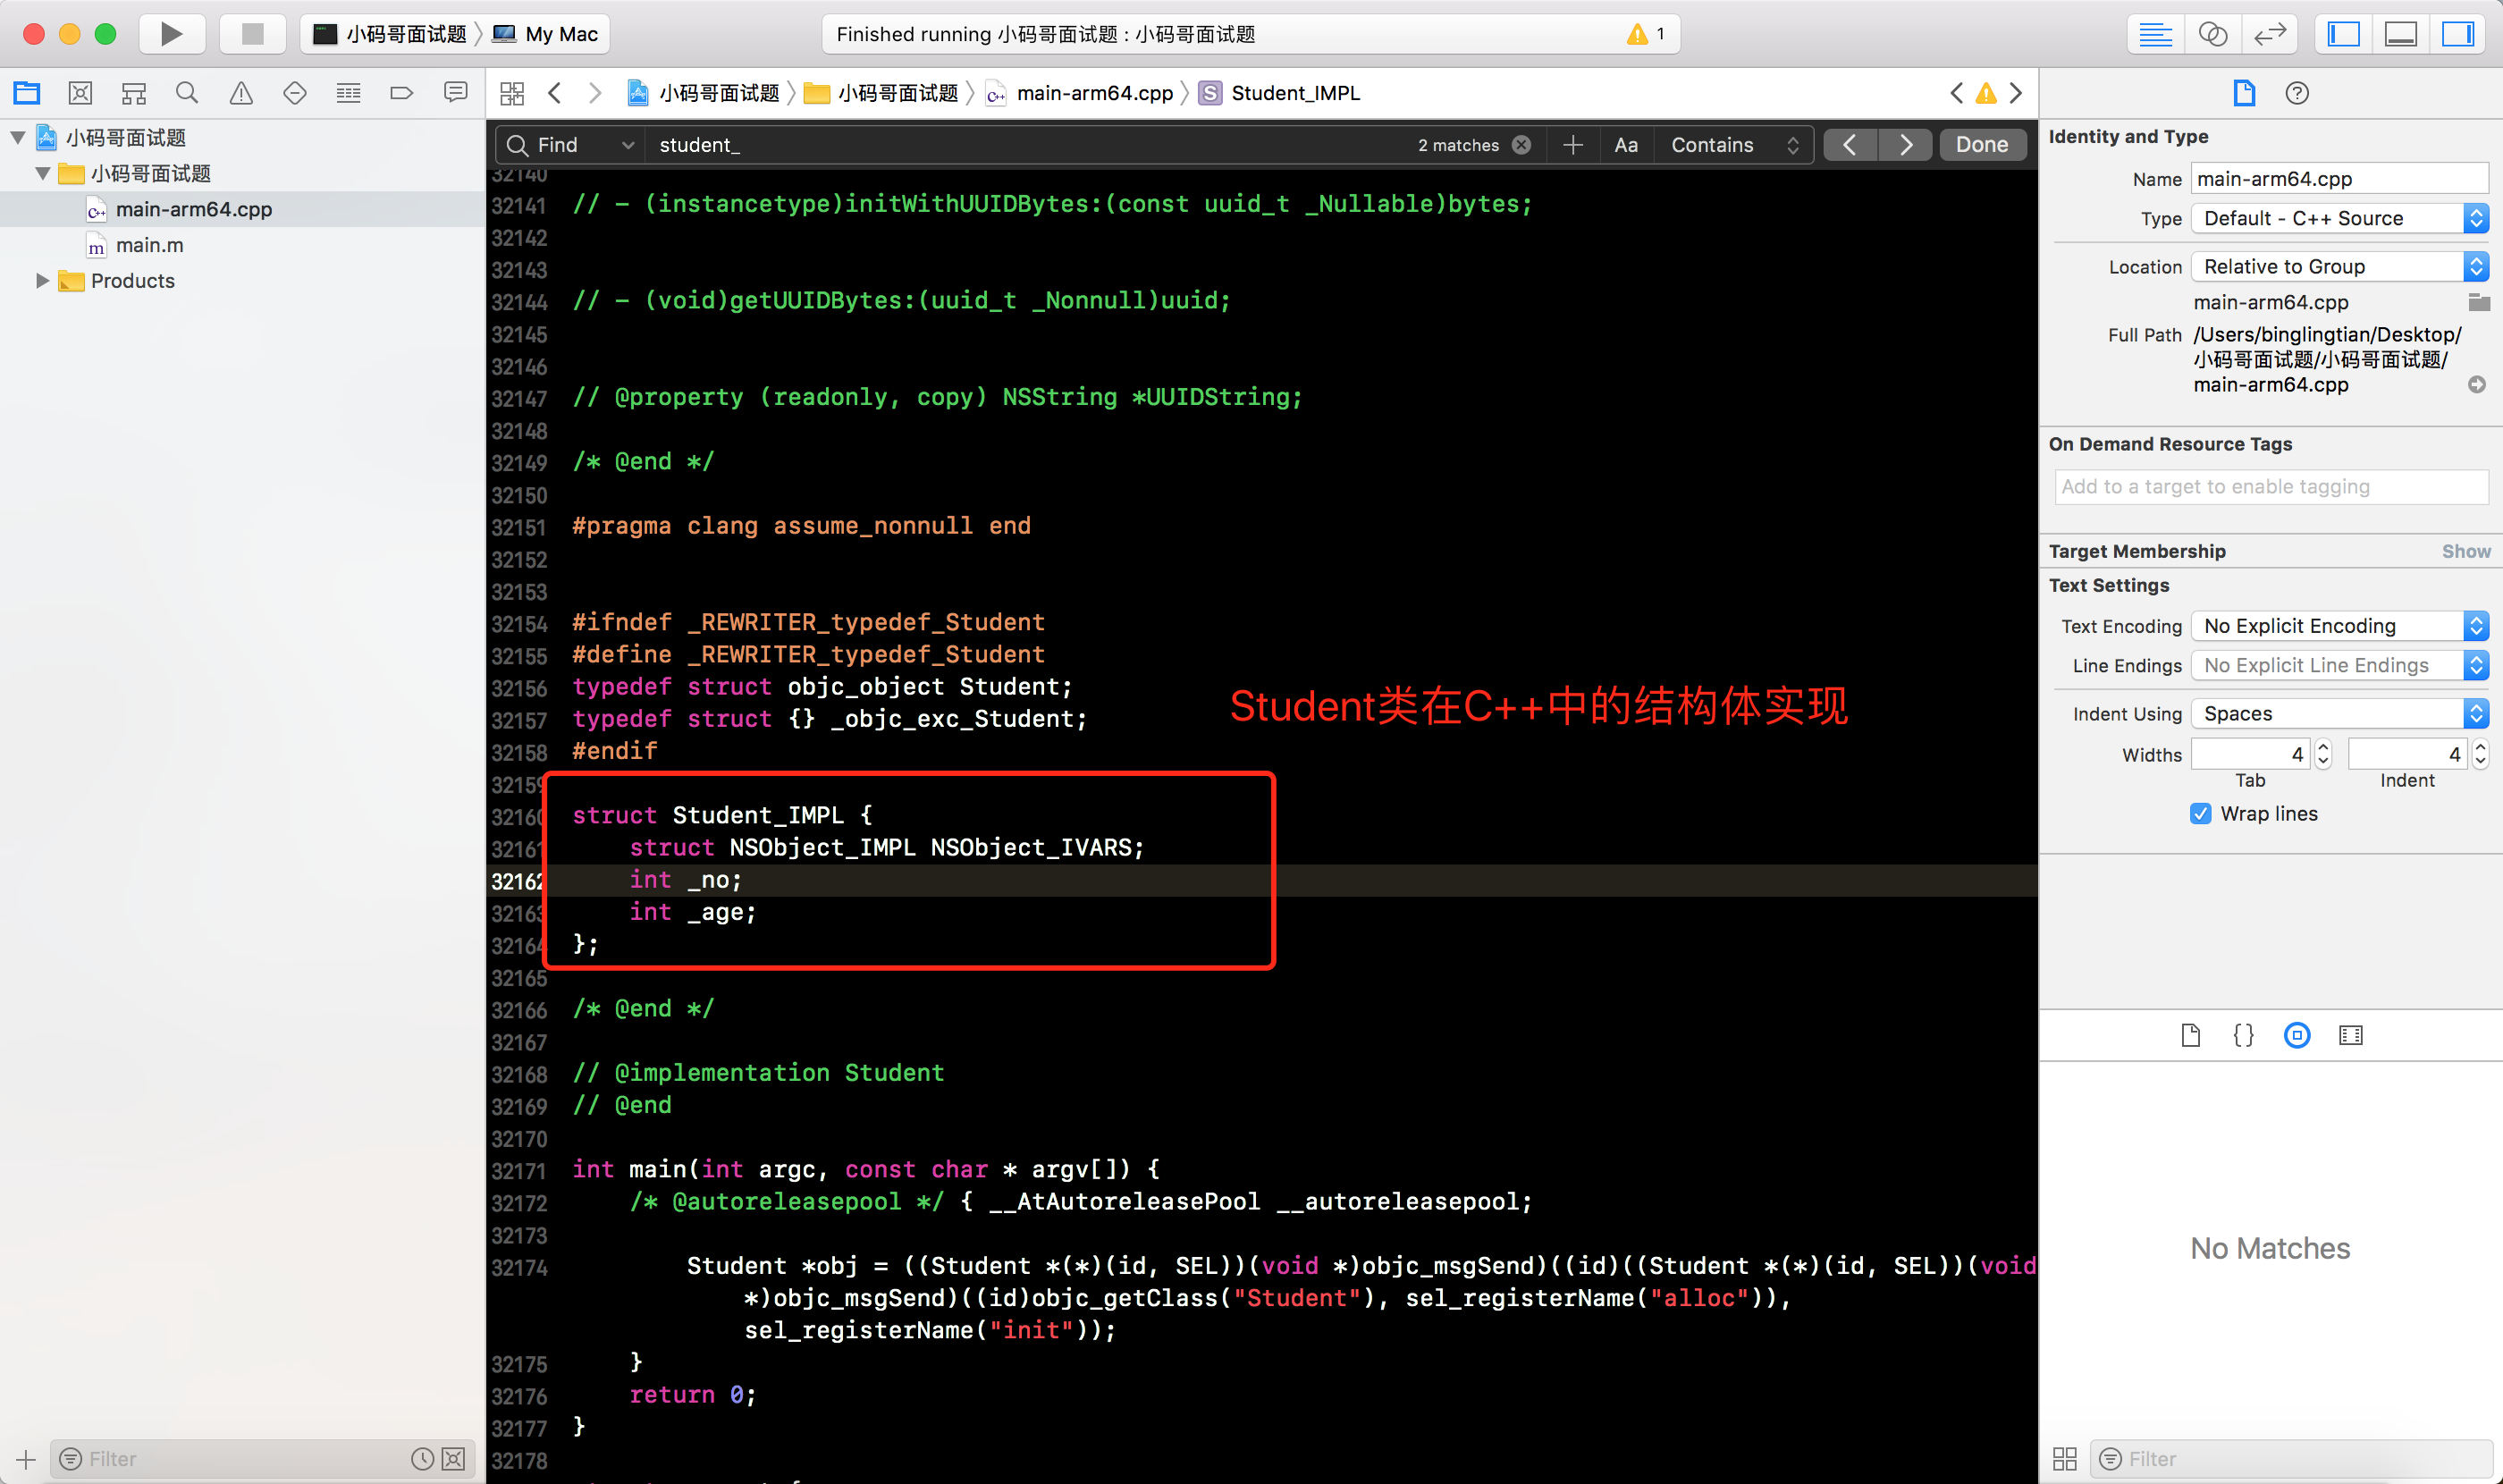Open the Issue navigator warning icon
The image size is (2503, 1484).
[x=241, y=93]
